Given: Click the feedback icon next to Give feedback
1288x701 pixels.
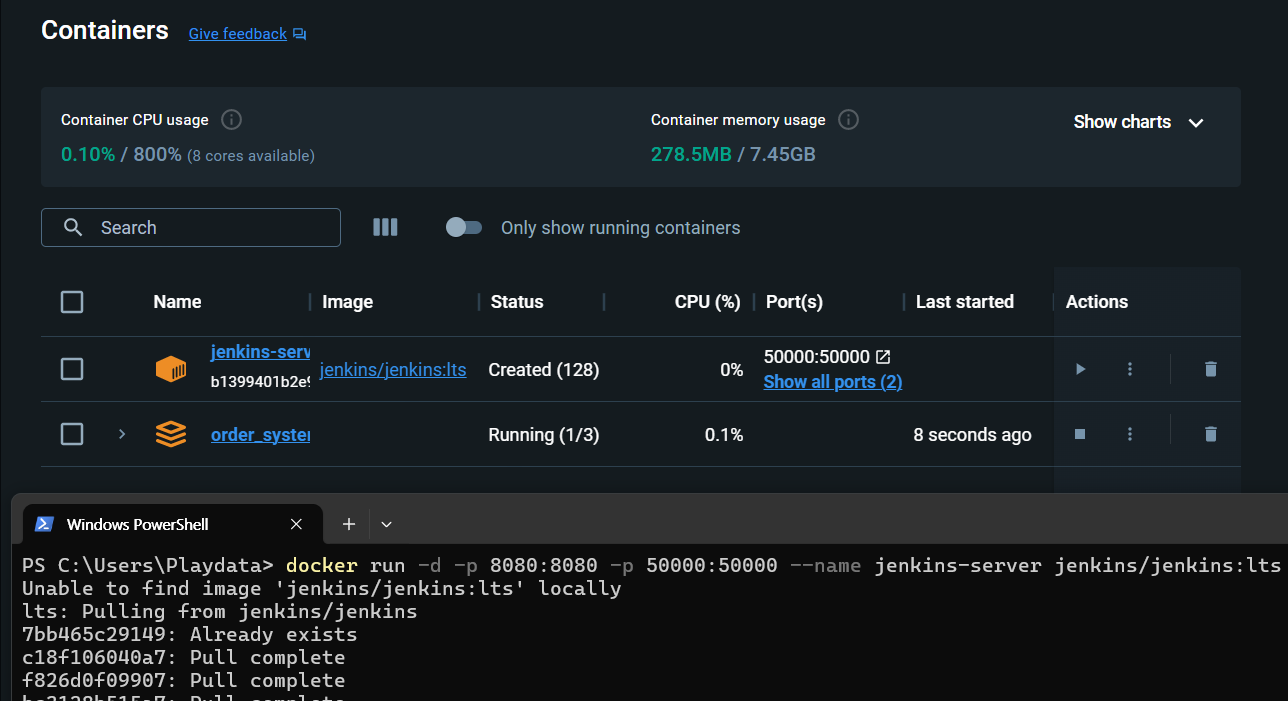Looking at the screenshot, I should (x=299, y=34).
